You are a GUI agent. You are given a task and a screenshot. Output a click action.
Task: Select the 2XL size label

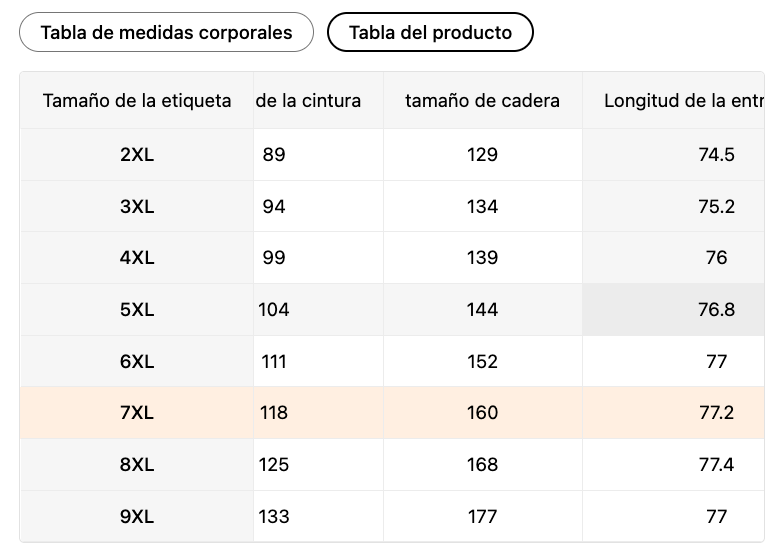[x=137, y=155]
